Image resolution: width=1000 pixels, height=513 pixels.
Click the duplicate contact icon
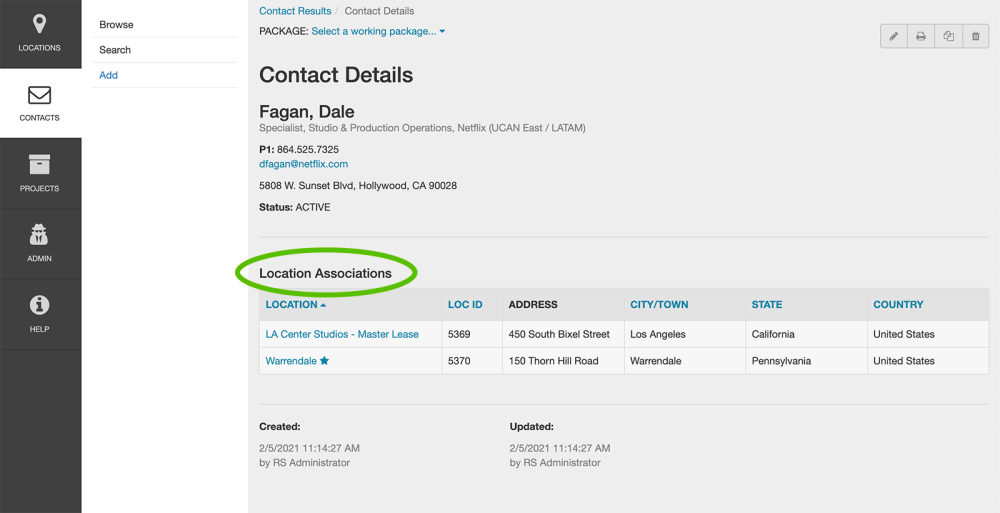pyautogui.click(x=948, y=37)
